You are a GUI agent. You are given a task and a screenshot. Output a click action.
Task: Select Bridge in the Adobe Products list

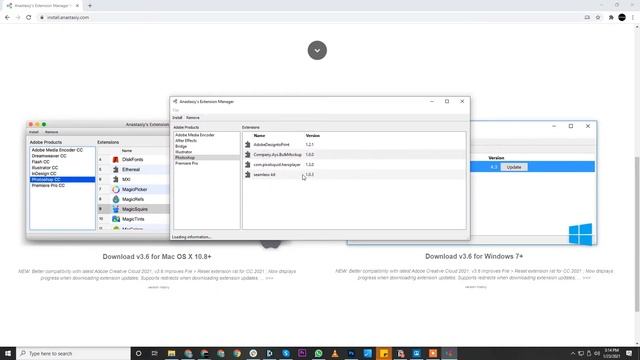tap(181, 146)
